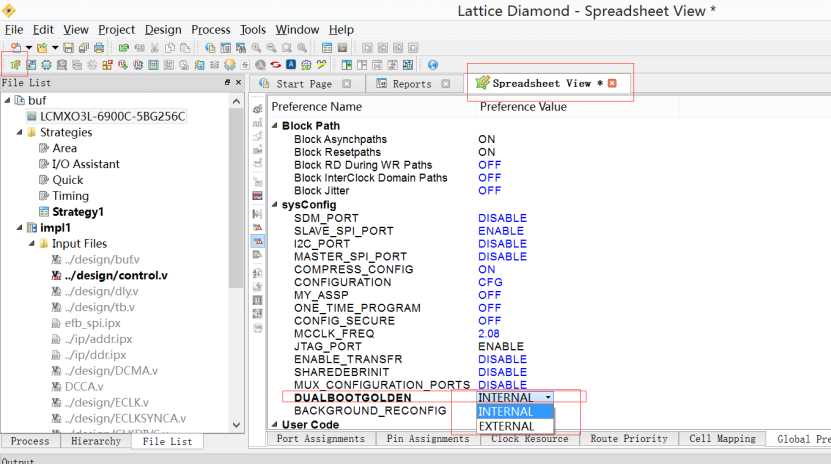Click the Save icon in the toolbar

(x=68, y=48)
